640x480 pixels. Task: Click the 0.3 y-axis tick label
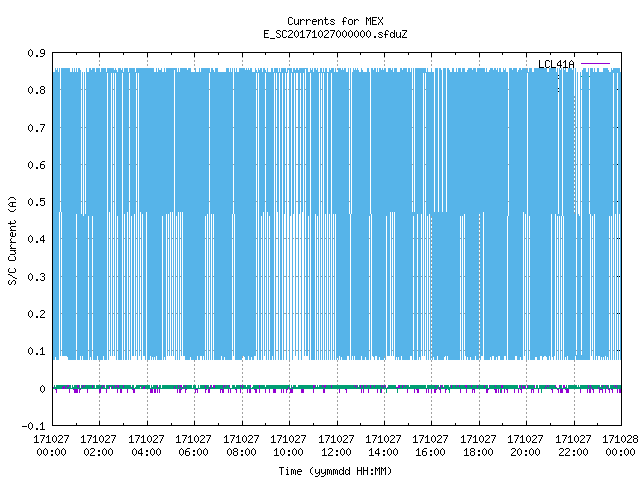[36, 277]
